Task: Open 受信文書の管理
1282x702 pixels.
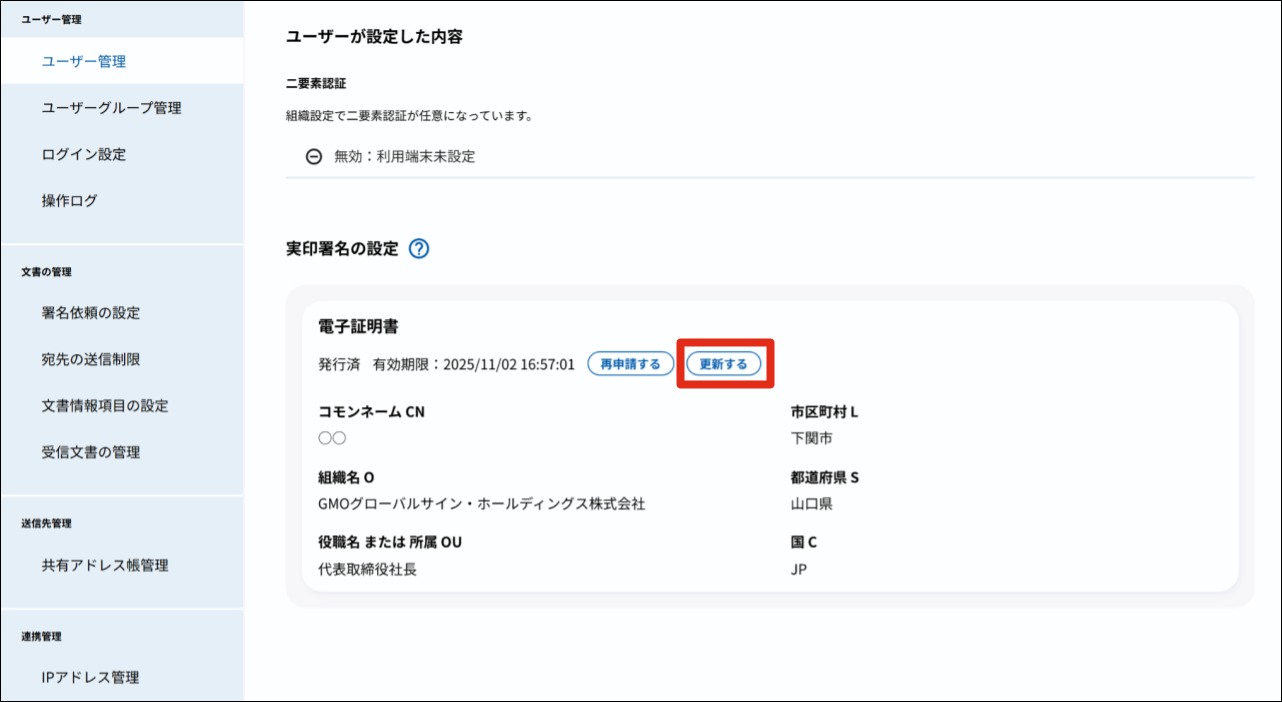Action: point(91,452)
